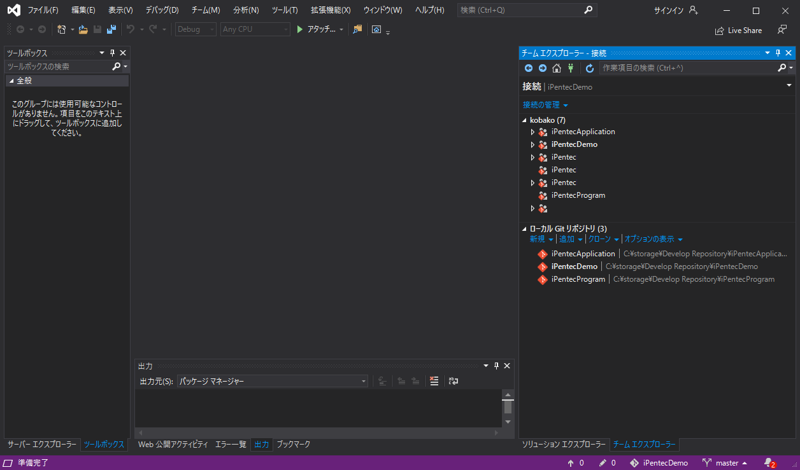Go forward in Team Explorer
The height and width of the screenshot is (470, 800).
point(542,68)
